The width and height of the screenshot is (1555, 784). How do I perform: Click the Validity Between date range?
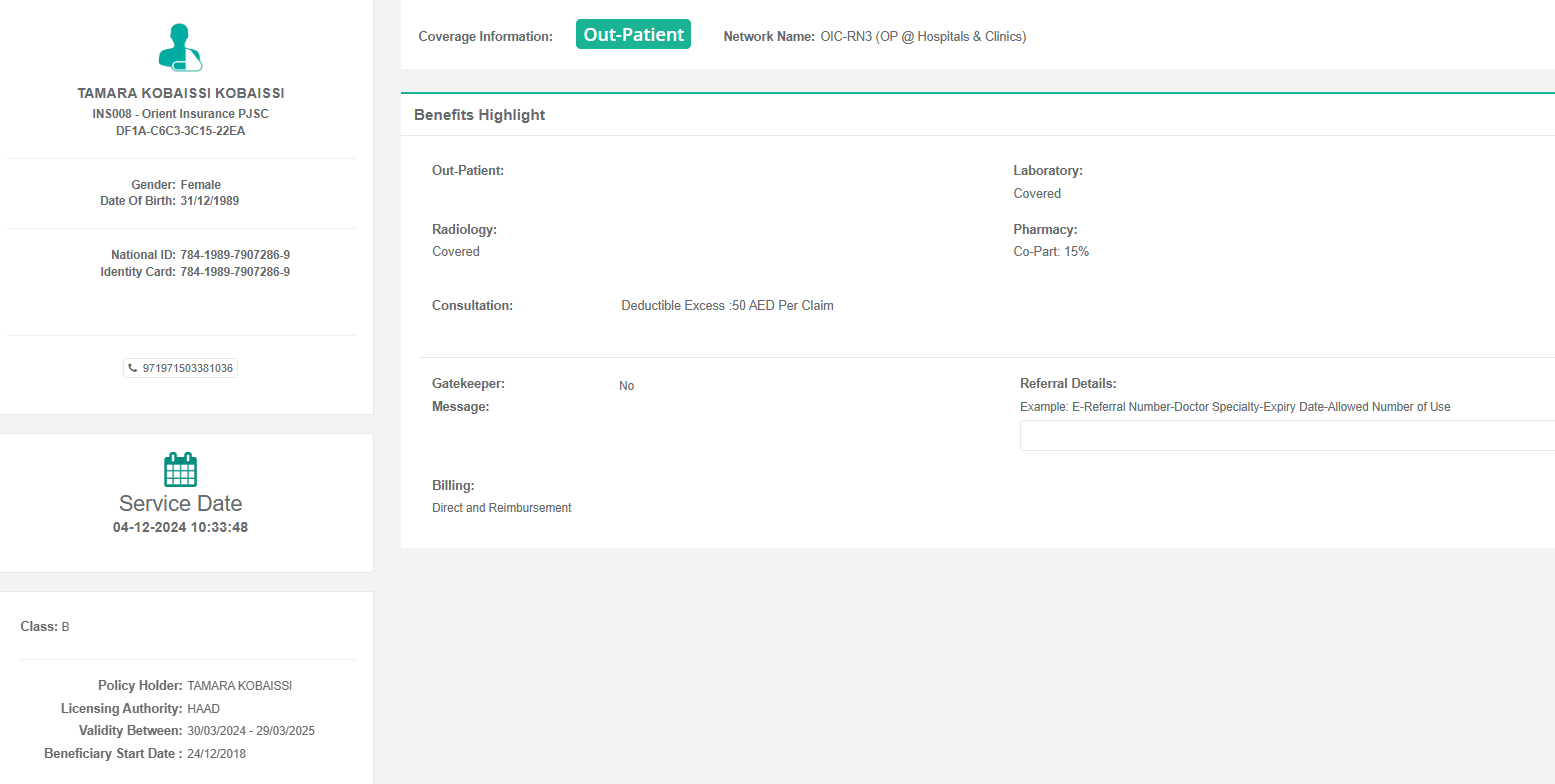(251, 731)
